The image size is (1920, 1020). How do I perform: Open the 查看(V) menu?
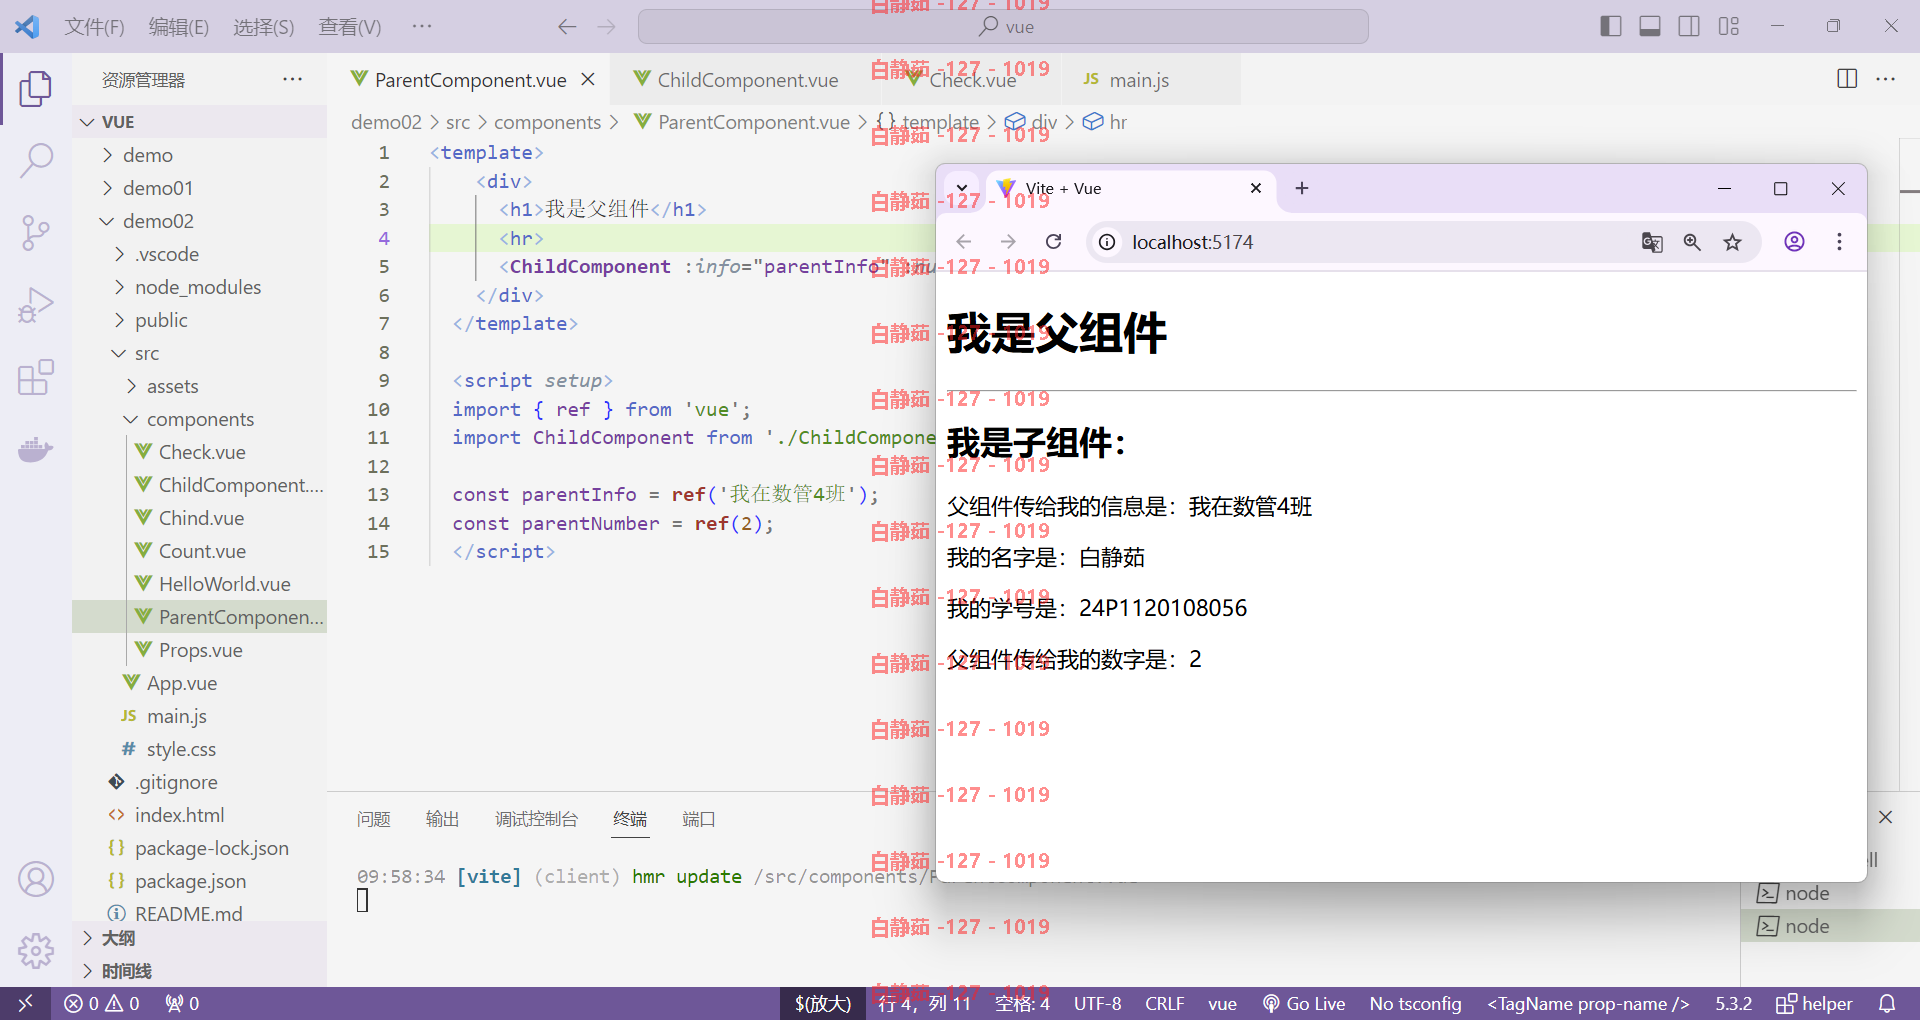pyautogui.click(x=350, y=27)
